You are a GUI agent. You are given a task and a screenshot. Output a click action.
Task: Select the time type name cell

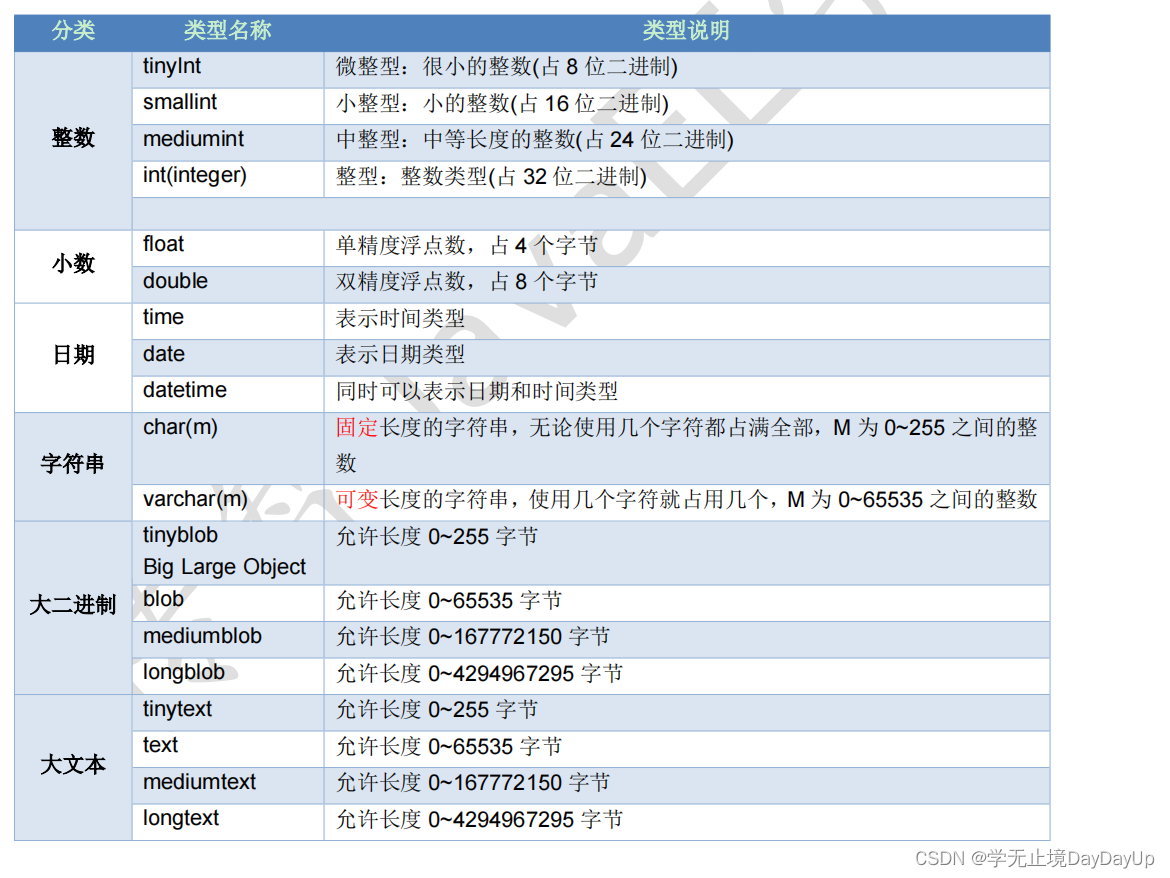coord(228,321)
